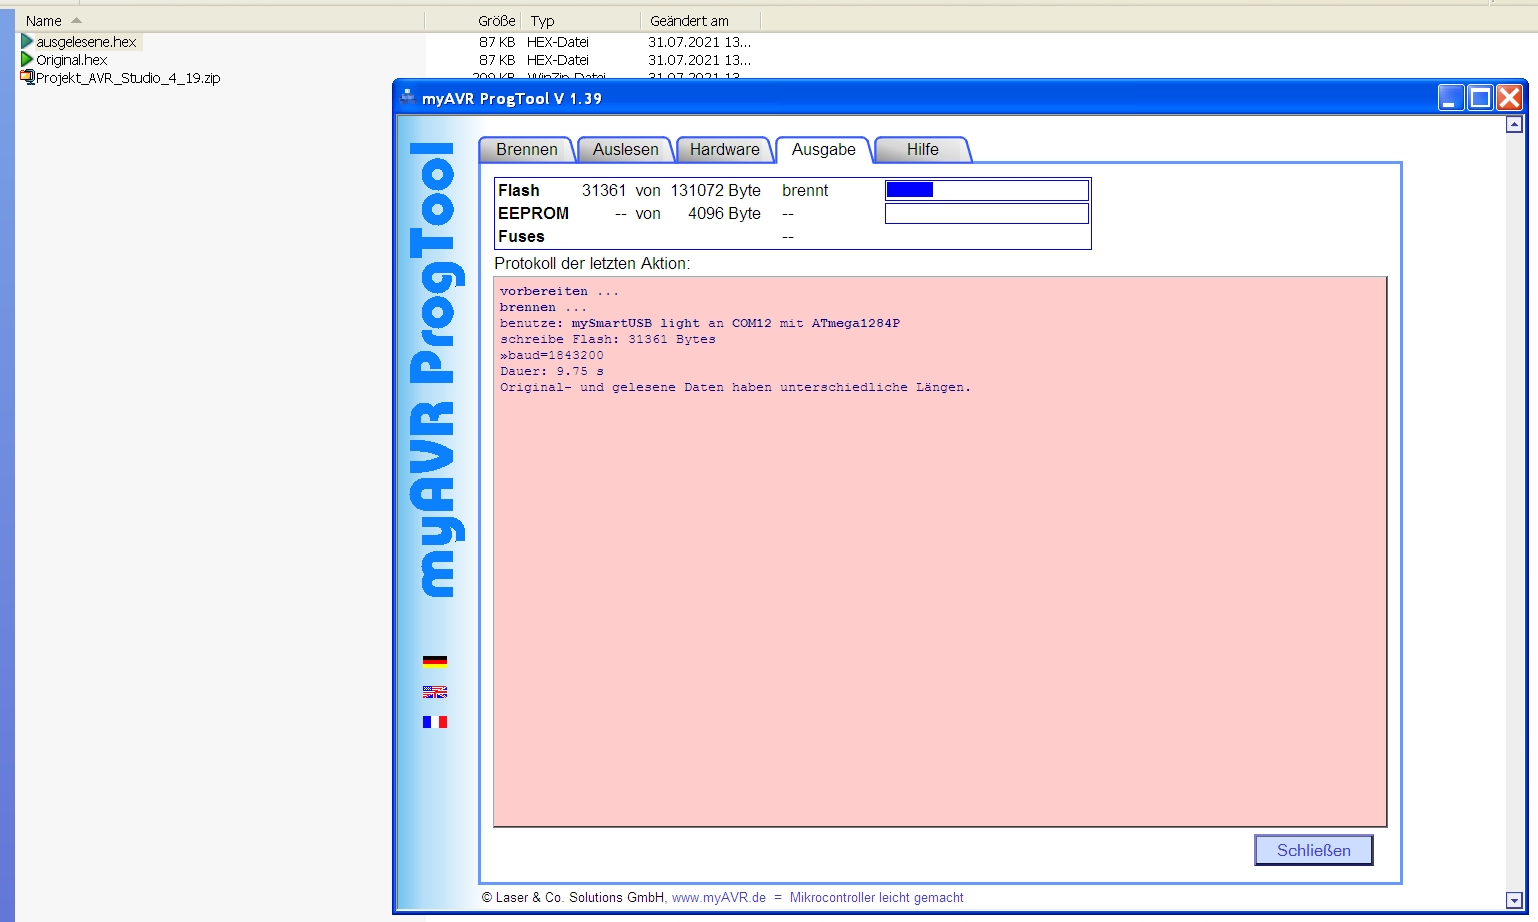The width and height of the screenshot is (1538, 922).
Task: Sort files by the Typ column header
Action: pos(581,21)
